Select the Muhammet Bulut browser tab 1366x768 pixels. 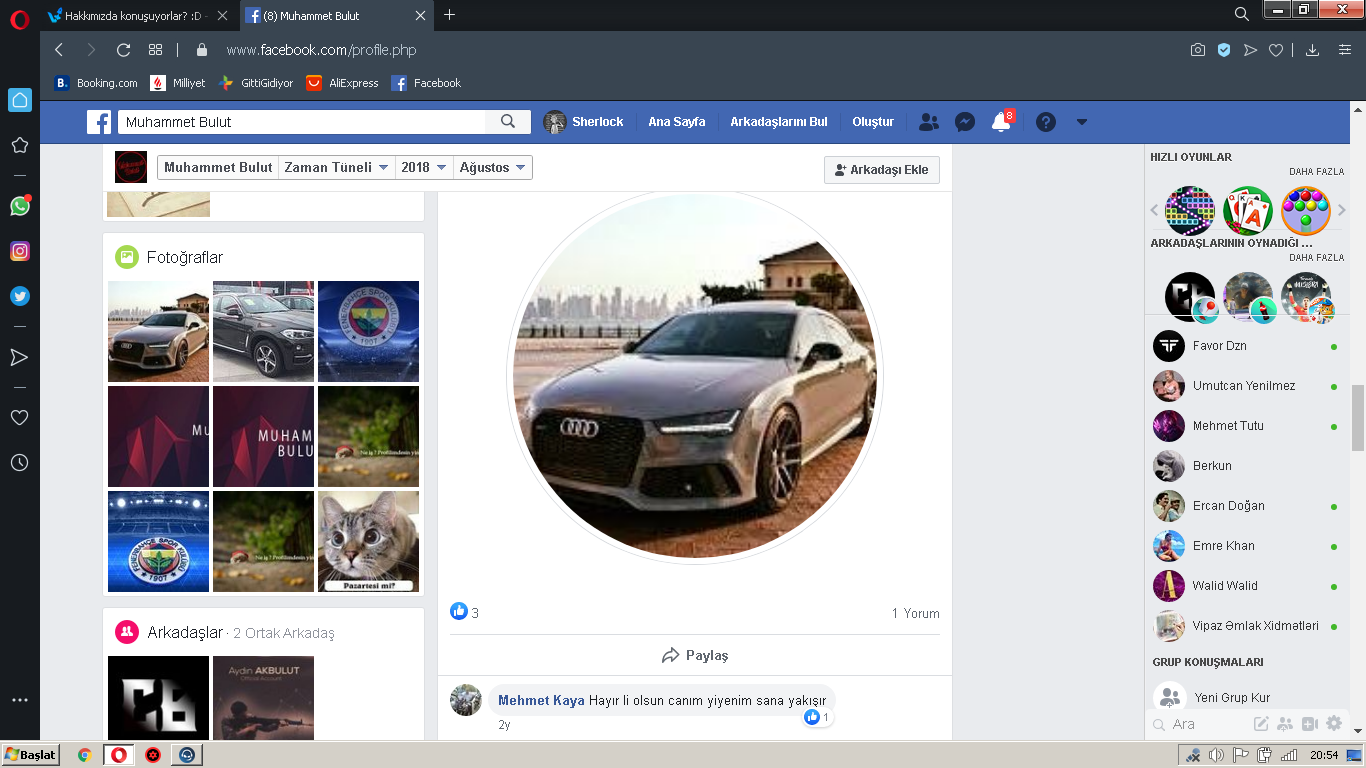coord(335,15)
